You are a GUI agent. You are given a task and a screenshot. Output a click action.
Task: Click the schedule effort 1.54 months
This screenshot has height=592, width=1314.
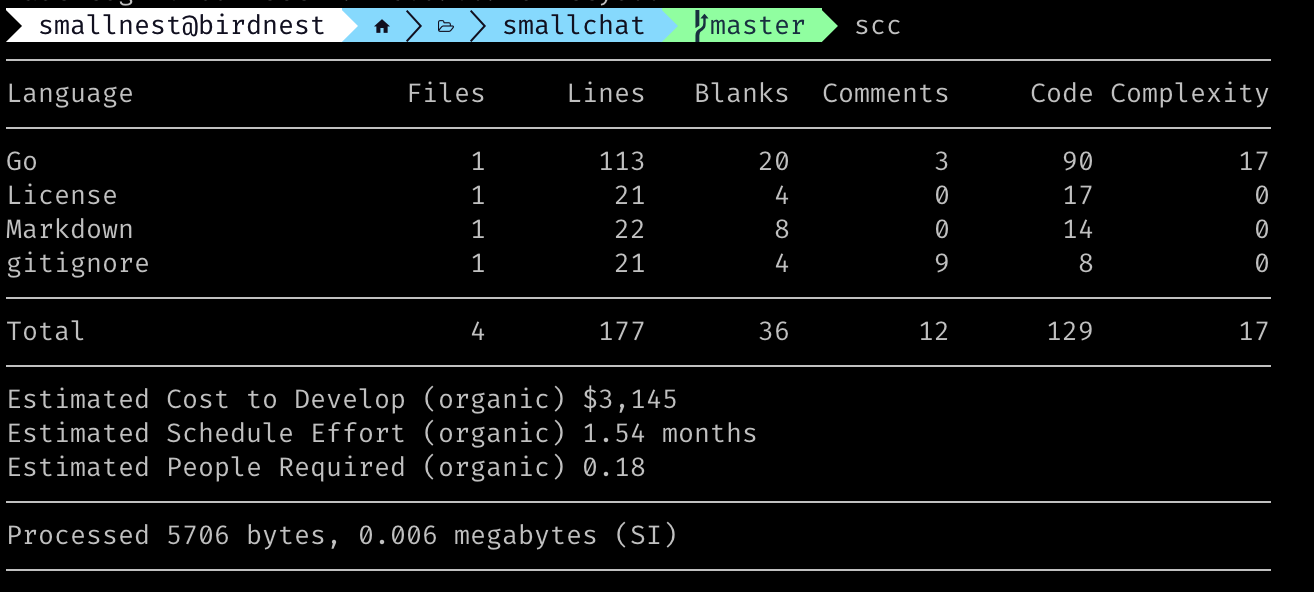[670, 433]
